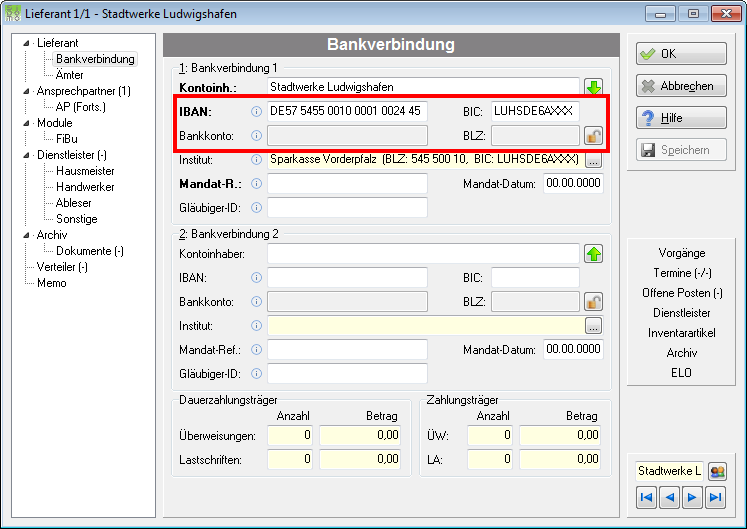Viewport: 747px width, 529px height.
Task: Click IBAN field in Bankverbindung 2
Action: (x=347, y=277)
